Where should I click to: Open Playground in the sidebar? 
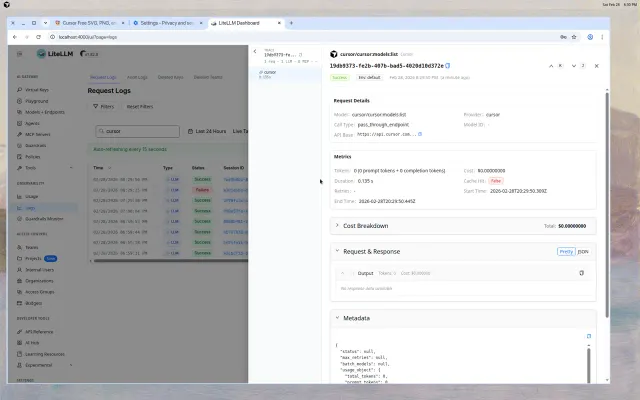36,101
